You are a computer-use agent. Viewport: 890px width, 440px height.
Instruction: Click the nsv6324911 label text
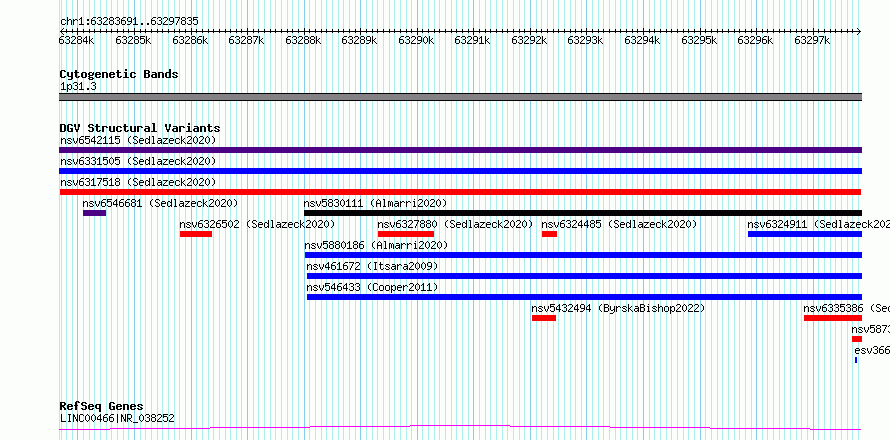(818, 224)
